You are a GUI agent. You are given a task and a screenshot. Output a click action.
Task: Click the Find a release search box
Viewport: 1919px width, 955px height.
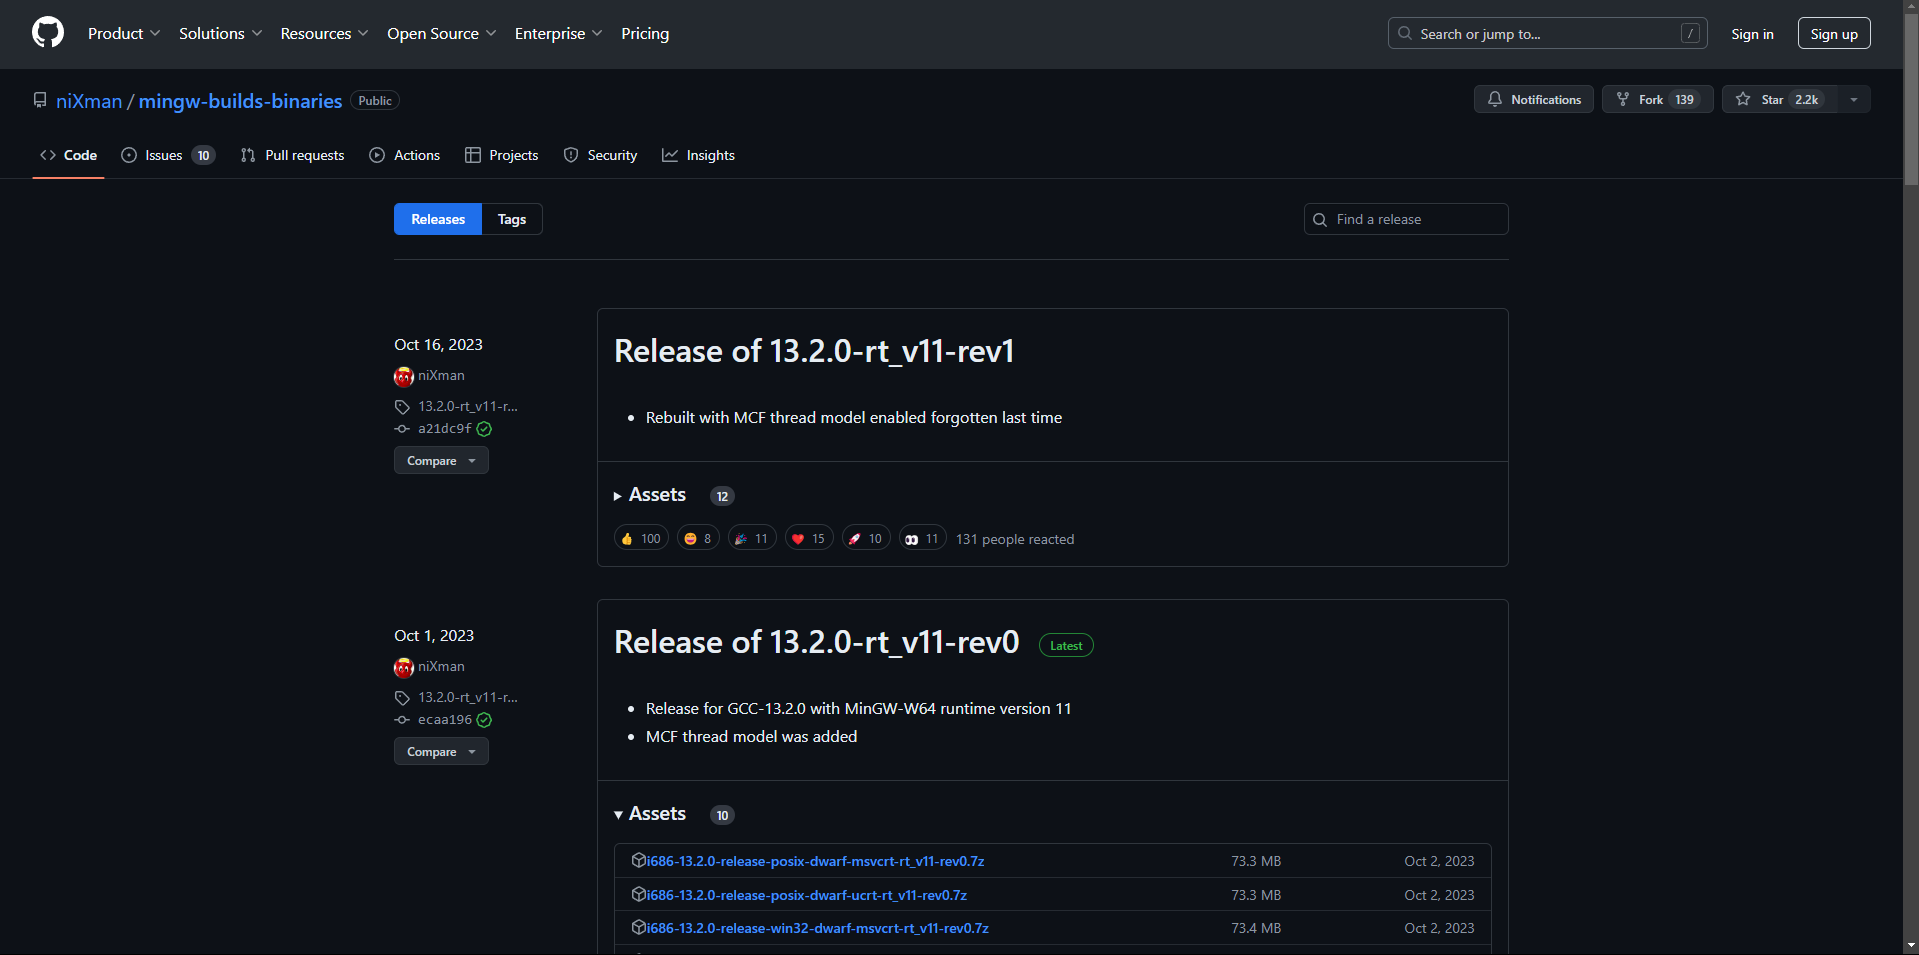coord(1406,219)
